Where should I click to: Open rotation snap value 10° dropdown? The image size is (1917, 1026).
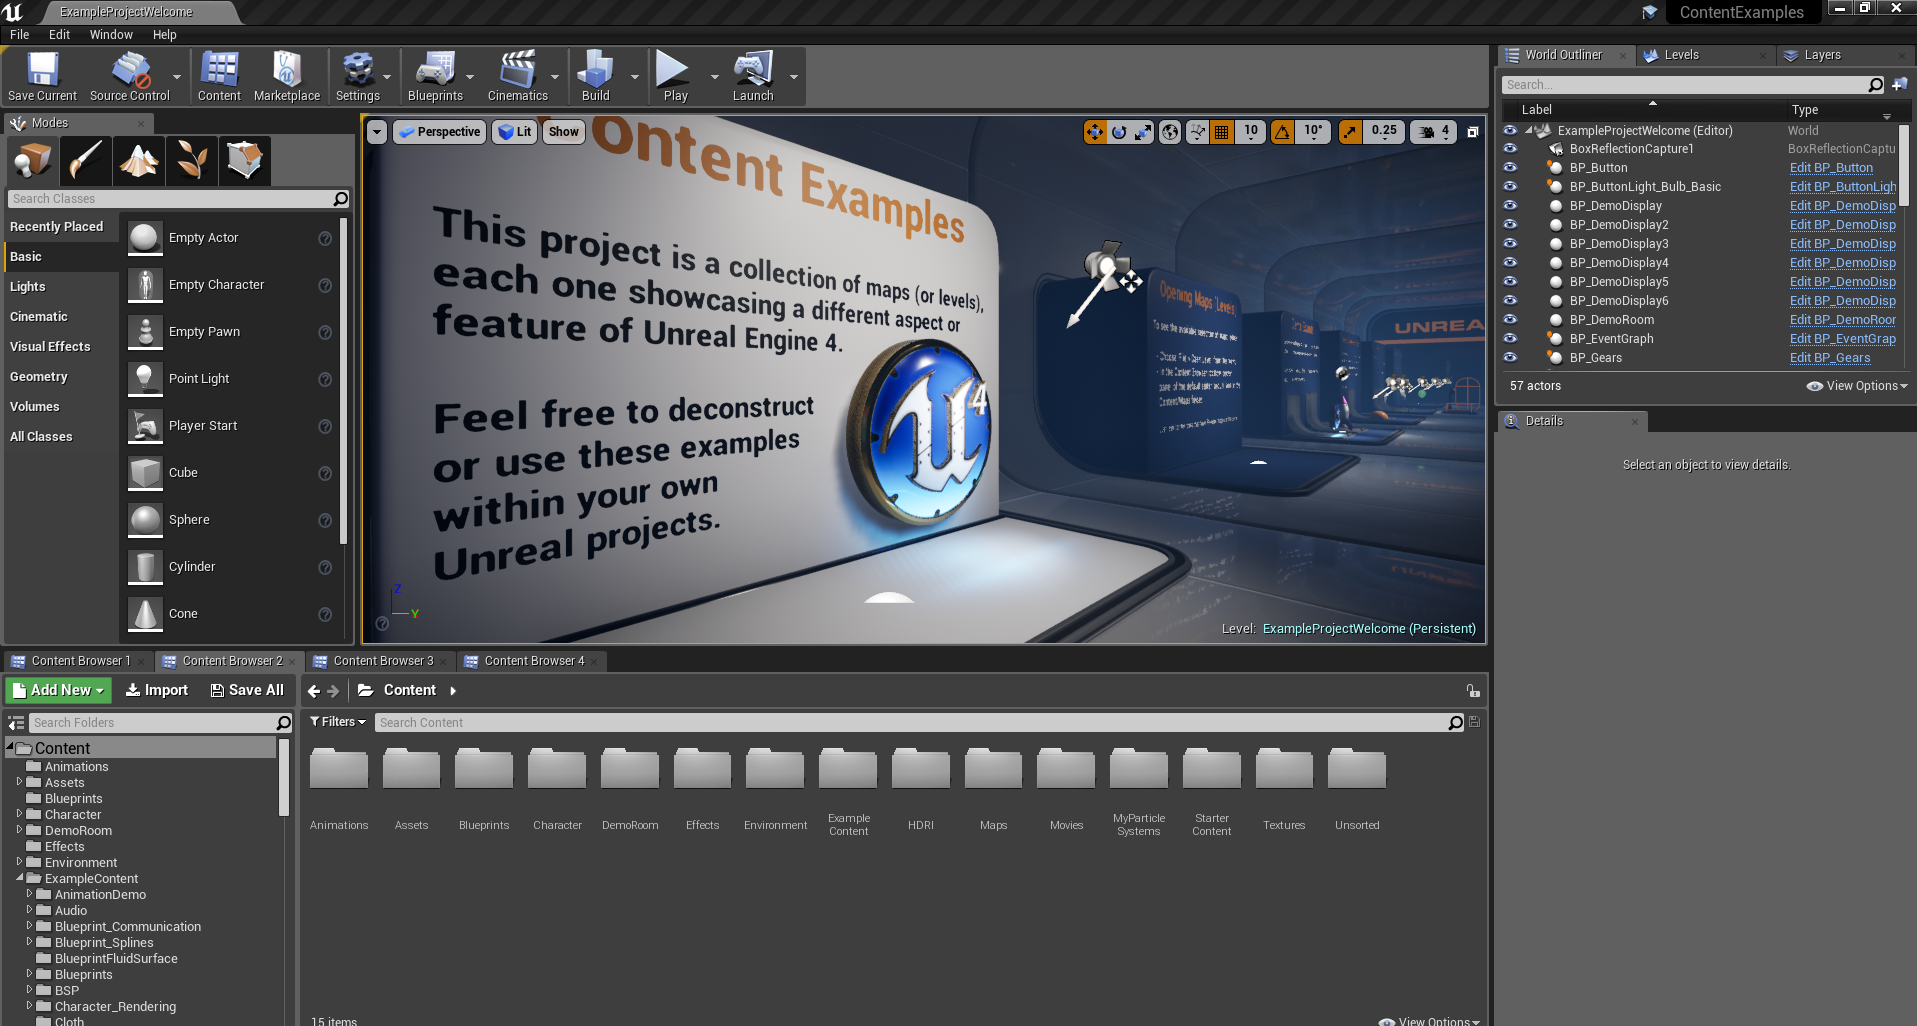1313,132
